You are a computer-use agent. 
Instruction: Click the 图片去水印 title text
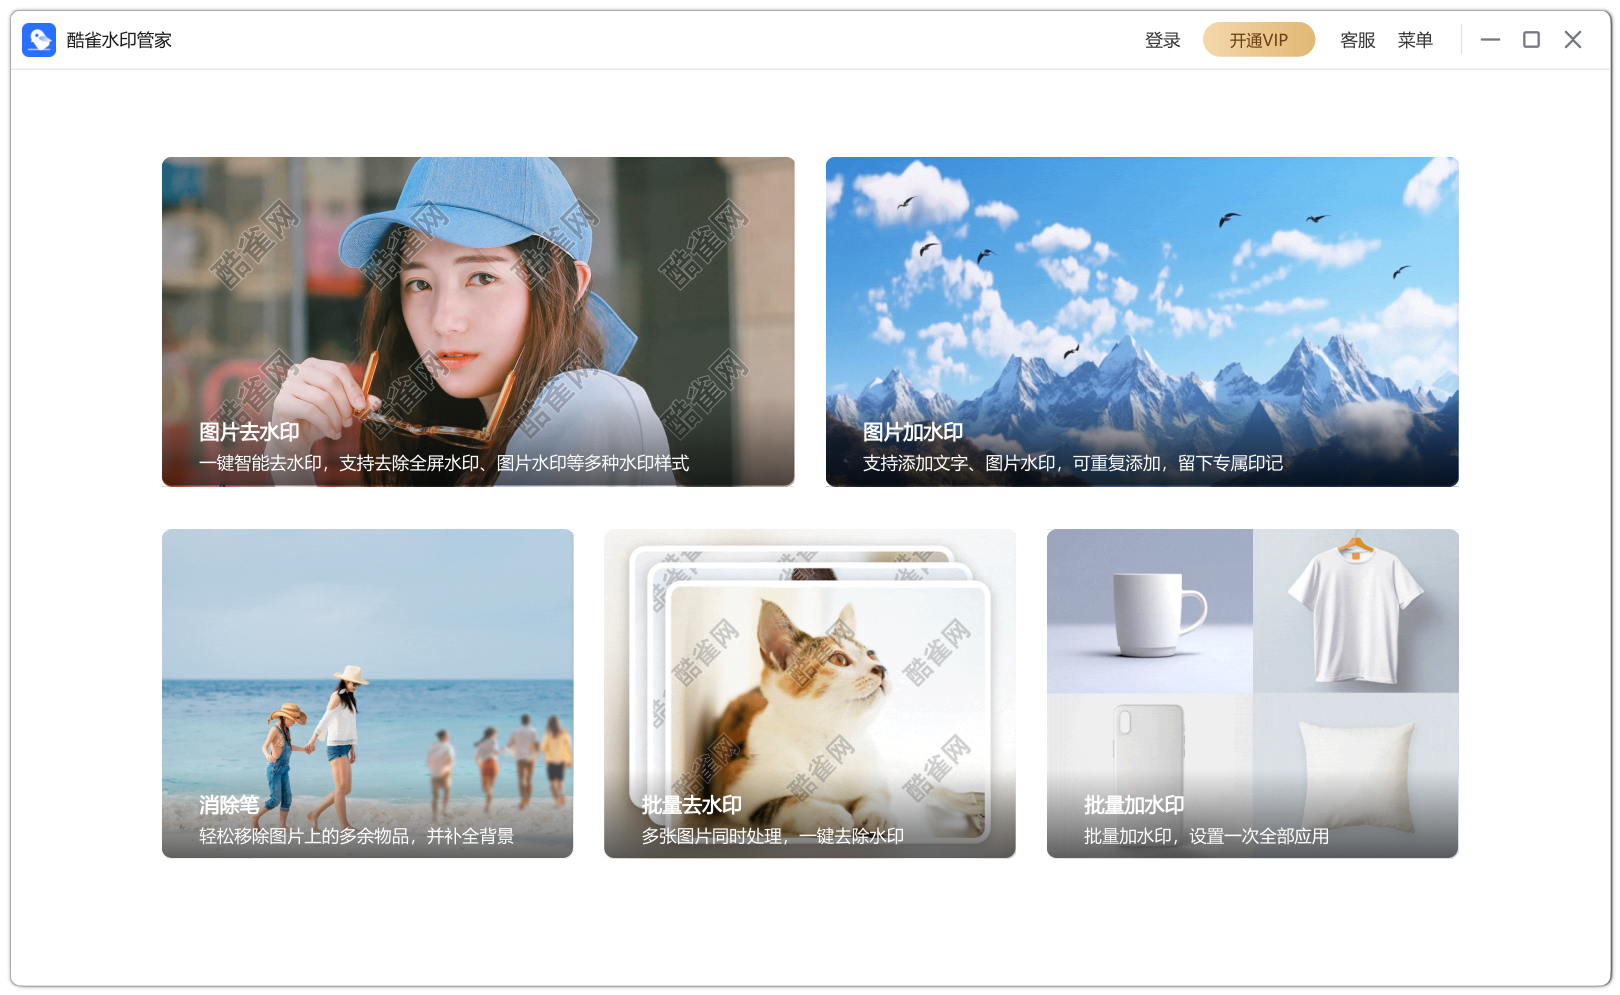point(249,432)
